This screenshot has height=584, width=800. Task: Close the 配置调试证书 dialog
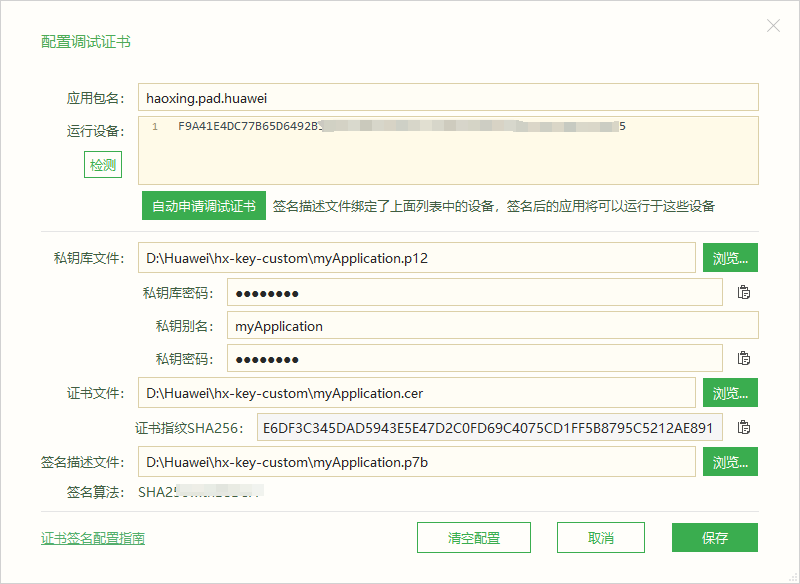[x=773, y=25]
